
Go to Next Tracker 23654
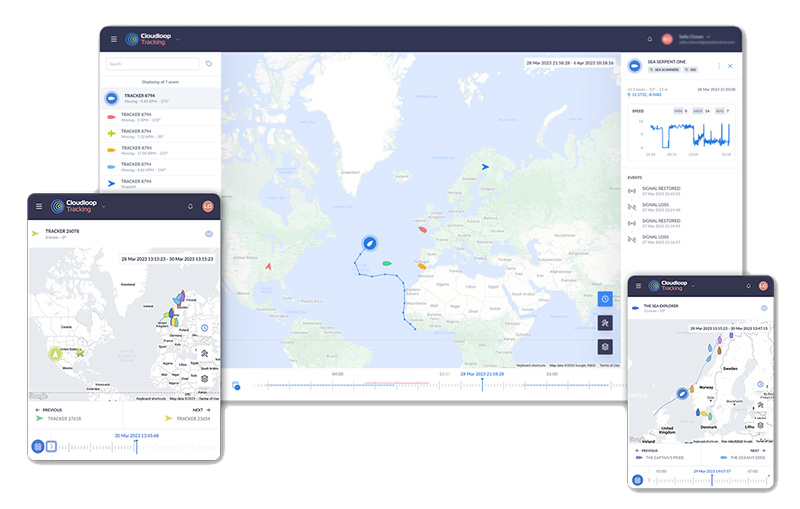[x=188, y=415]
